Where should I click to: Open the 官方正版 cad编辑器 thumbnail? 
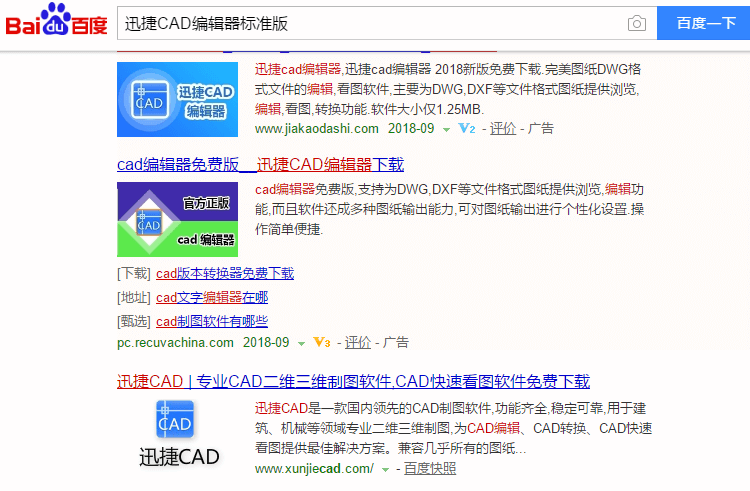pyautogui.click(x=177, y=219)
